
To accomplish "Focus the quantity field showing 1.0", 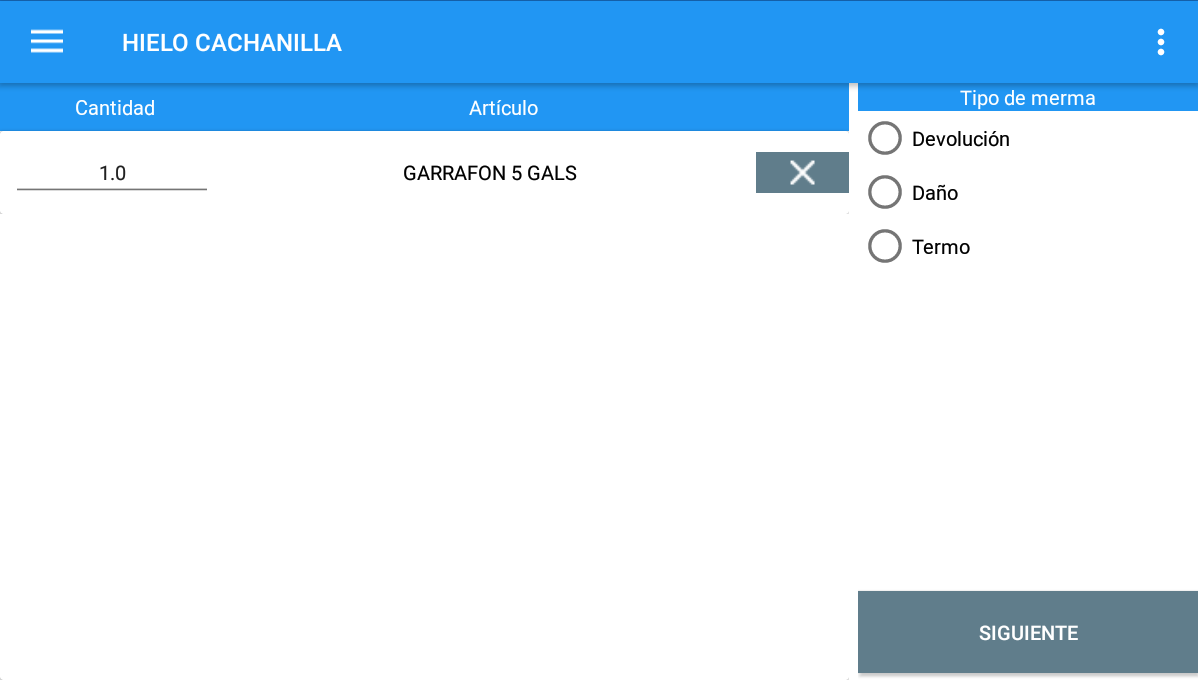I will pyautogui.click(x=112, y=174).
